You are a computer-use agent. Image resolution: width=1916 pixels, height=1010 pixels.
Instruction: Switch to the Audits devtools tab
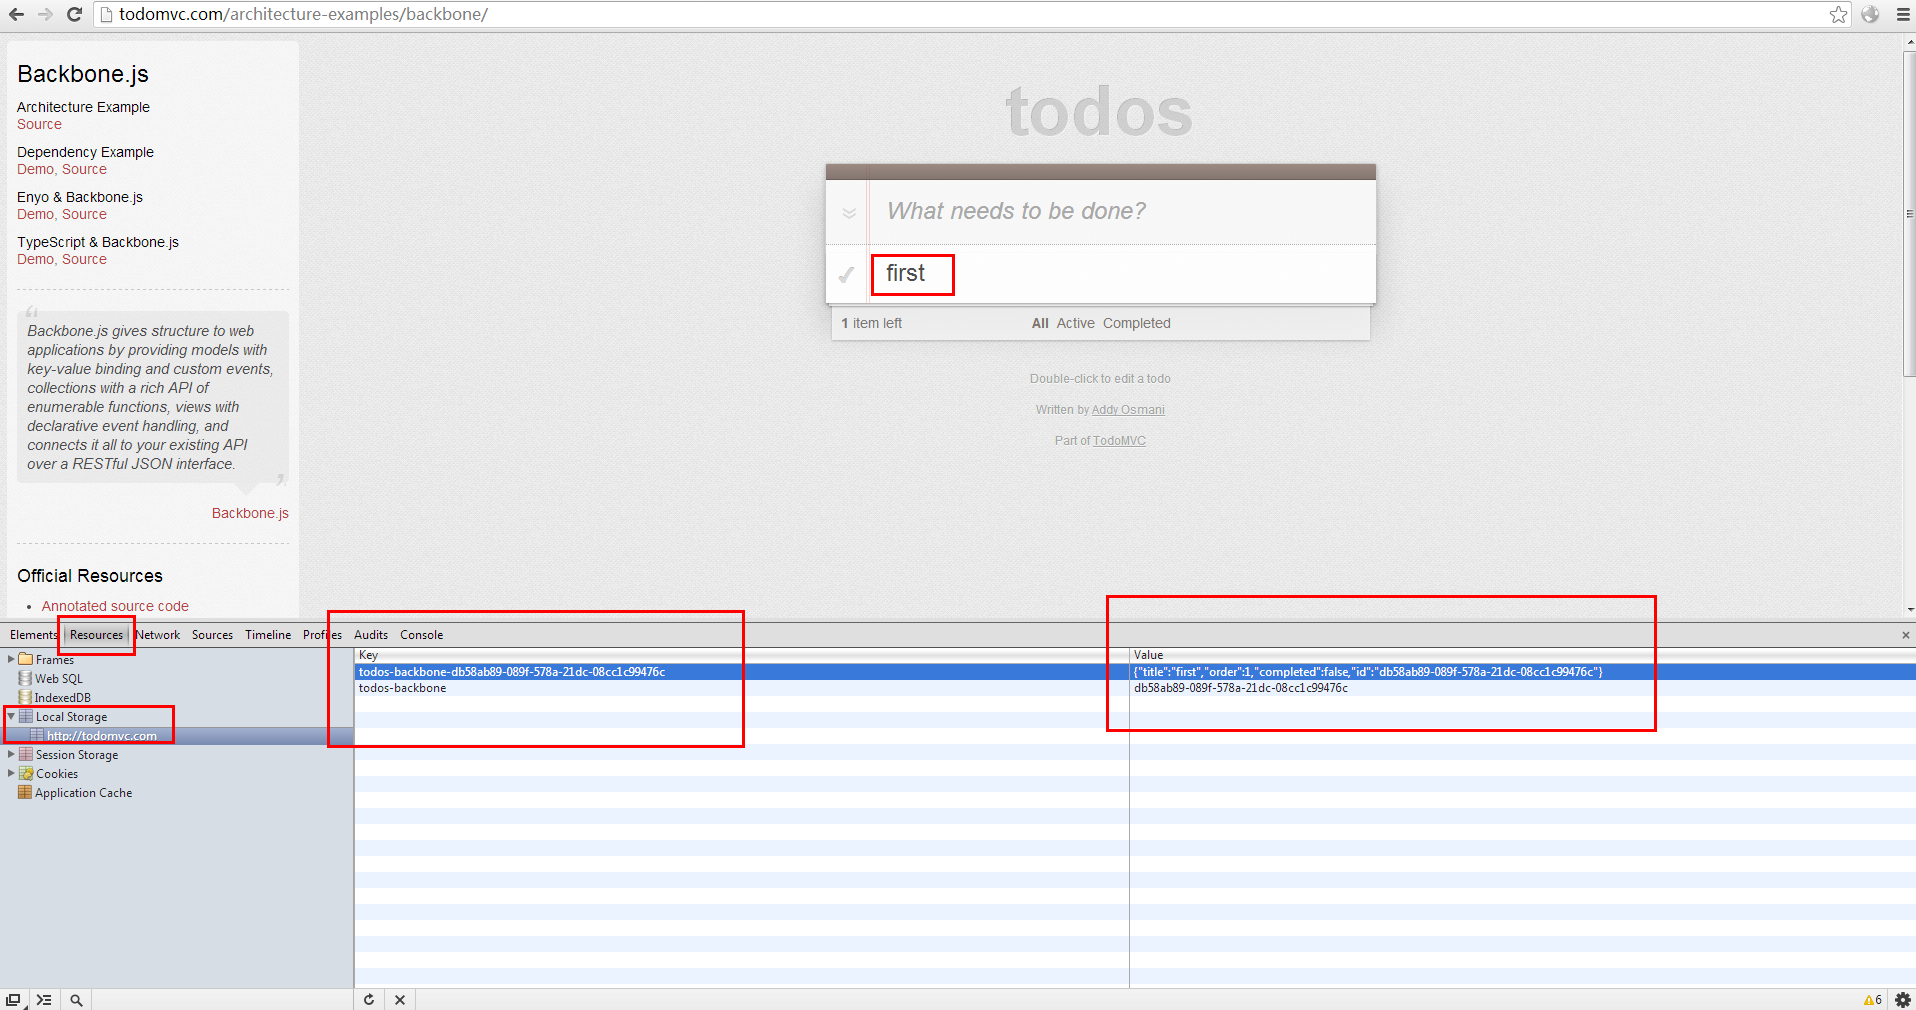click(371, 635)
